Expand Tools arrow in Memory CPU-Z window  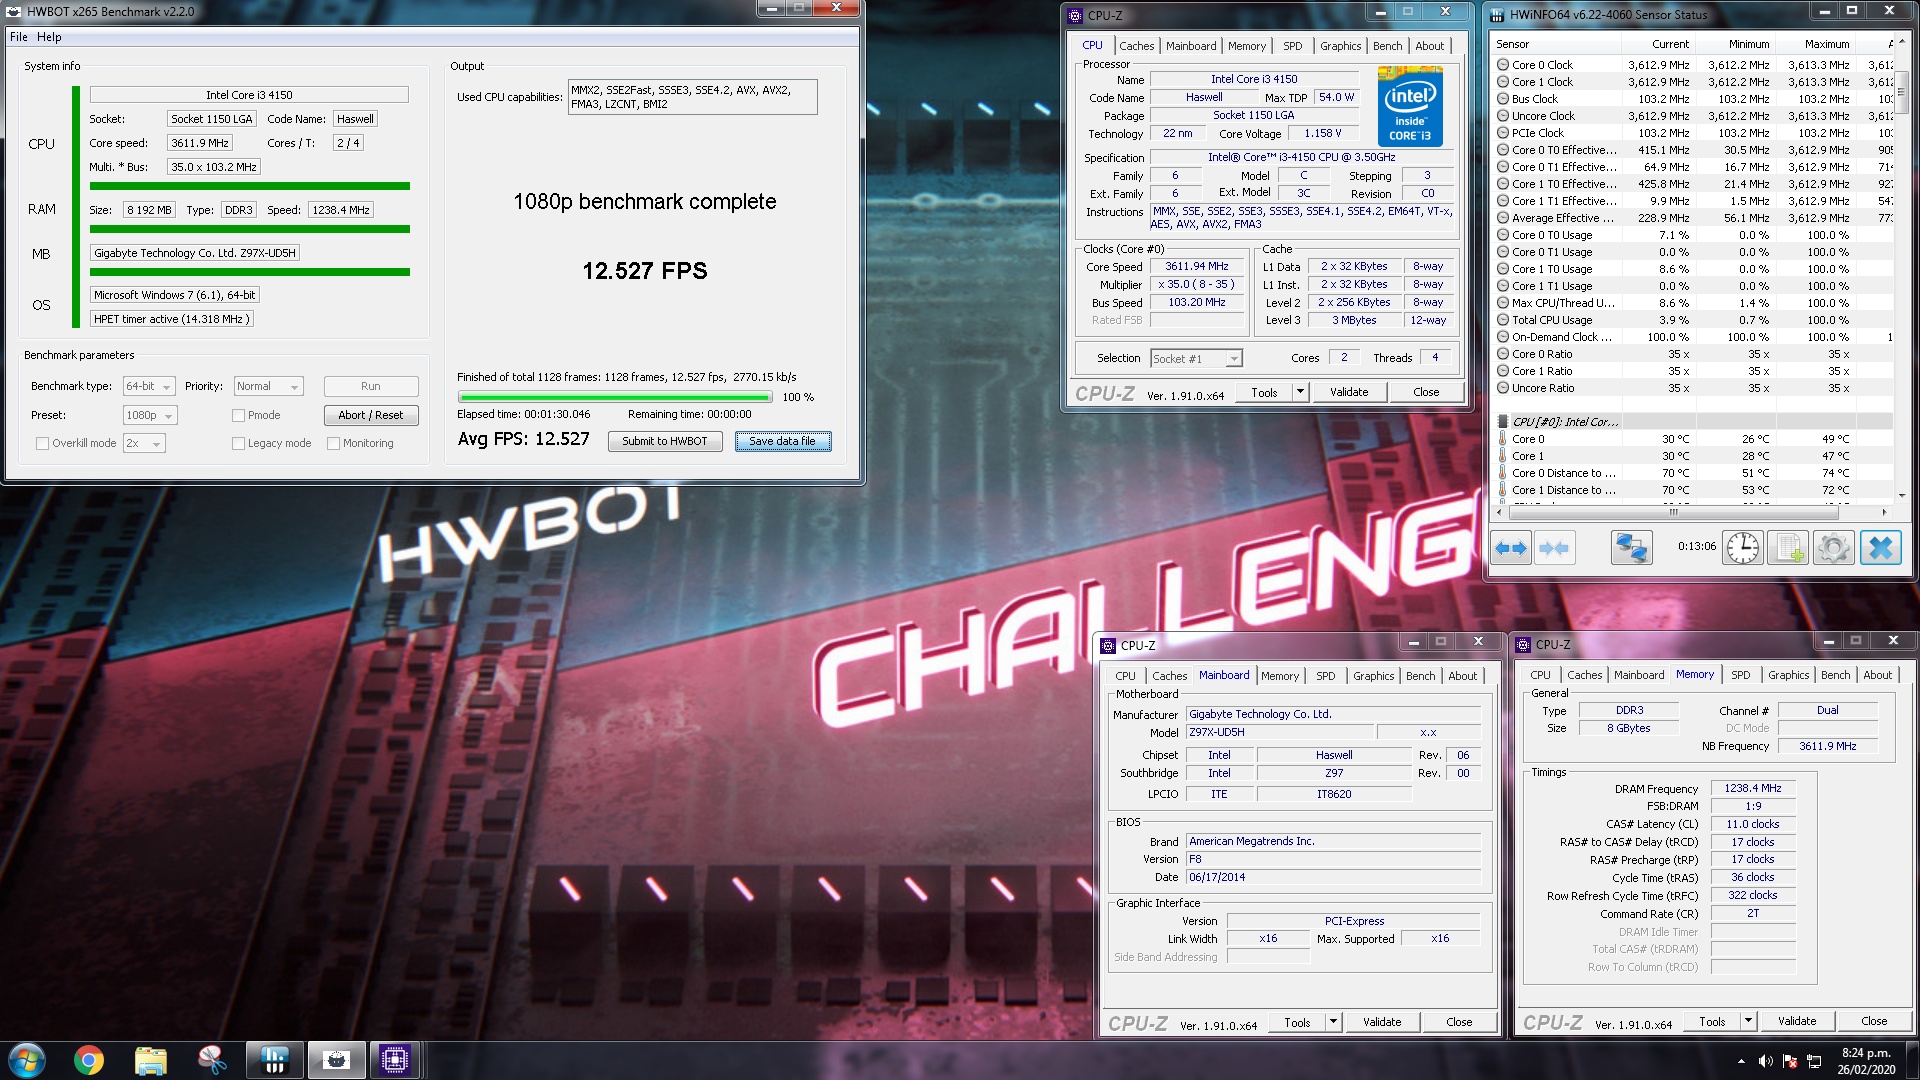click(1748, 1021)
